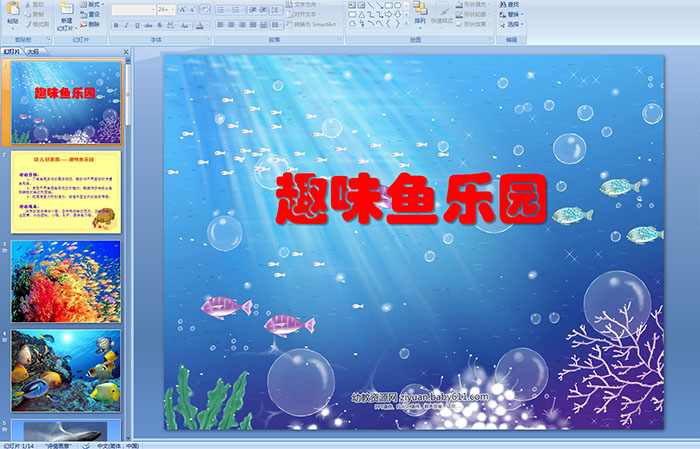This screenshot has width=700, height=449.
Task: Open Shape Fill (形状填充) menu
Action: 474,4
